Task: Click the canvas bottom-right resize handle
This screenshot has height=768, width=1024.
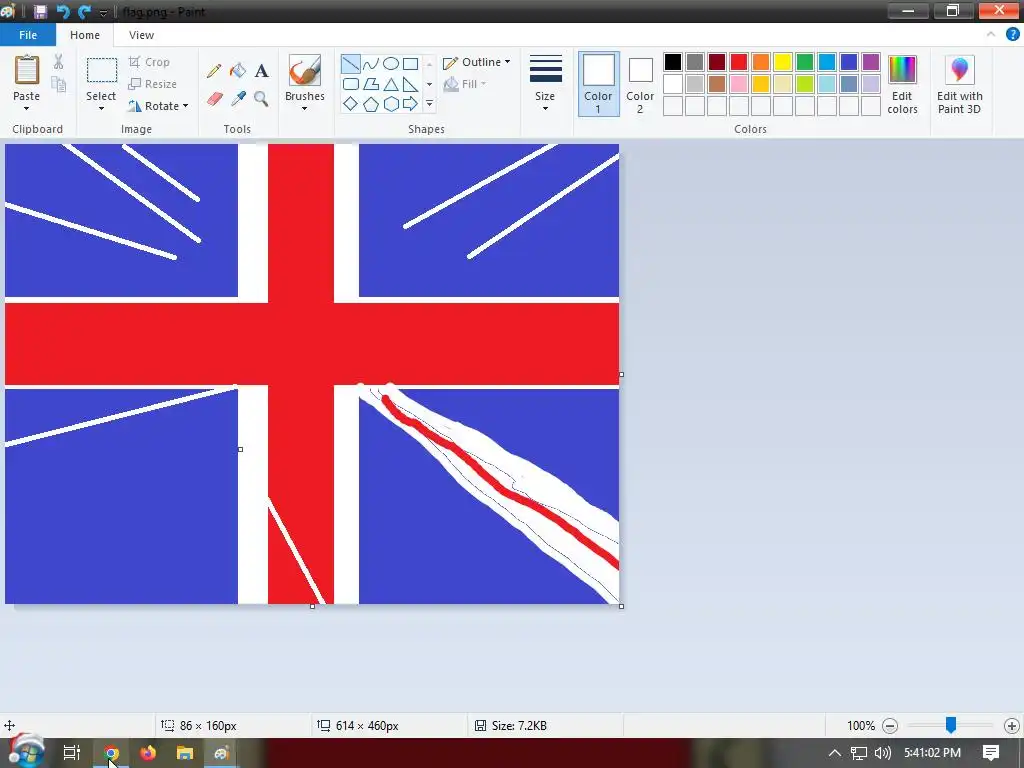Action: pos(621,606)
